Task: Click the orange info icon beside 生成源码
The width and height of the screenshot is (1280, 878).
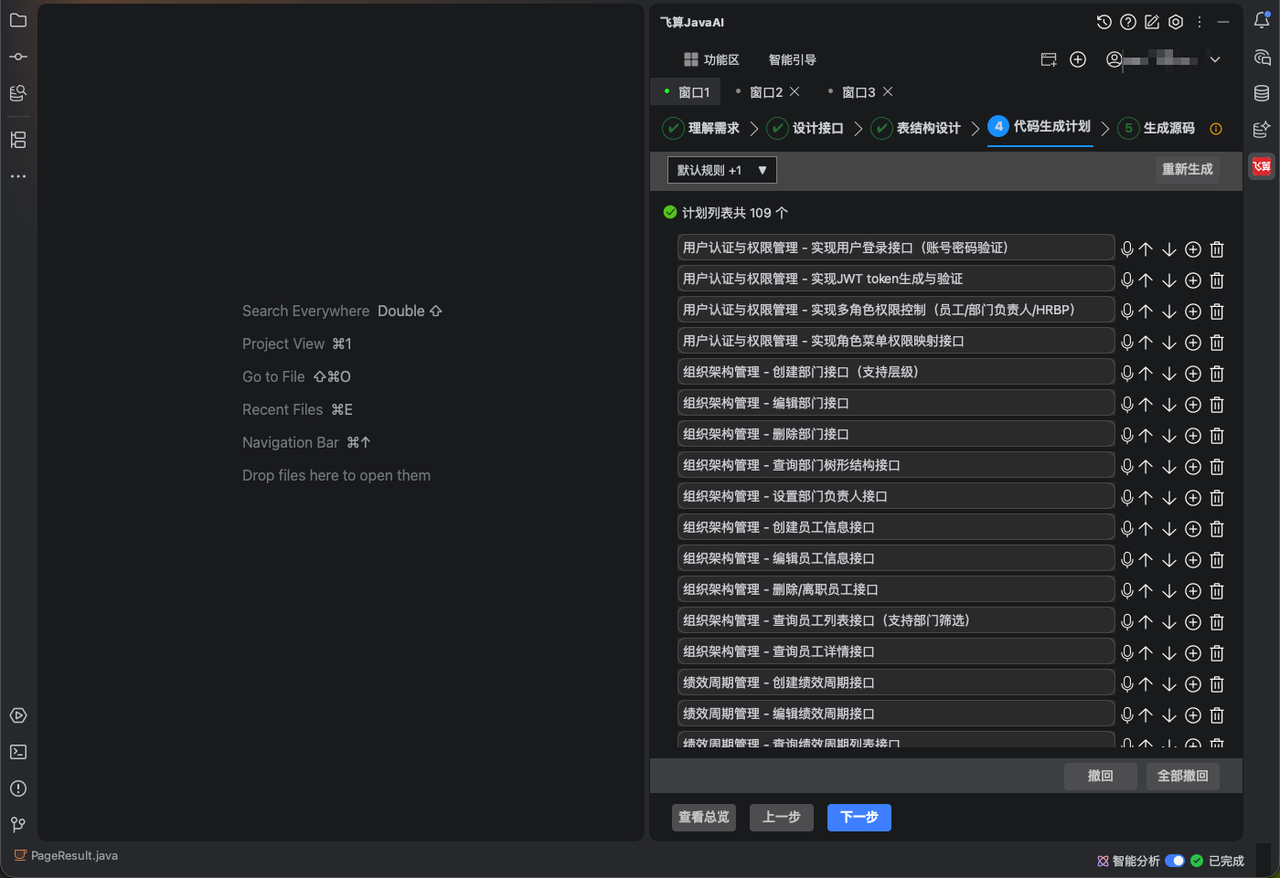Action: pos(1216,129)
